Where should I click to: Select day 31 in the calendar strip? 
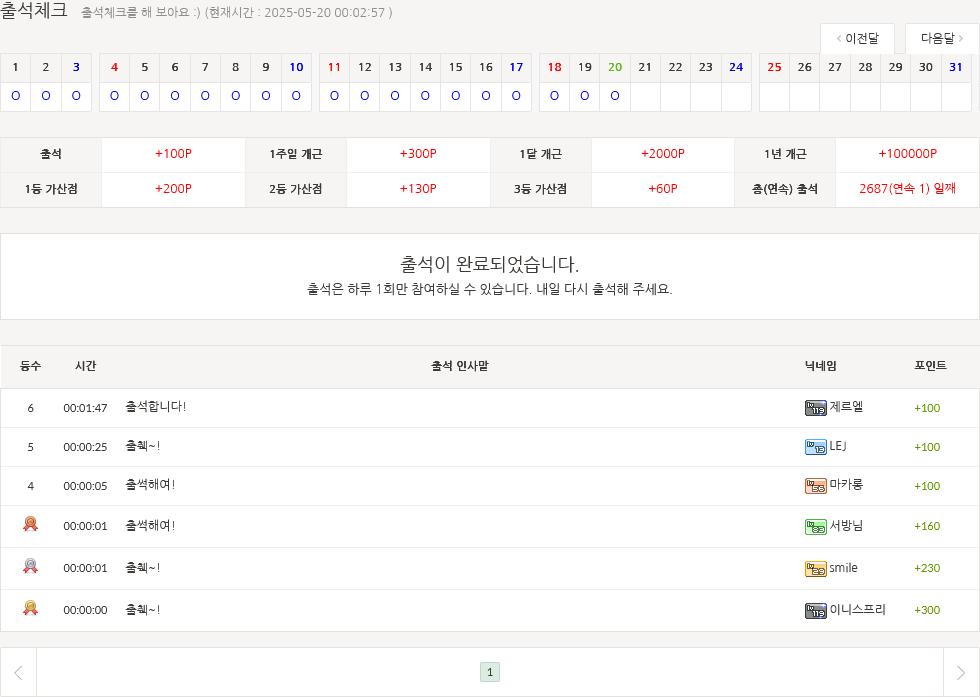[956, 67]
